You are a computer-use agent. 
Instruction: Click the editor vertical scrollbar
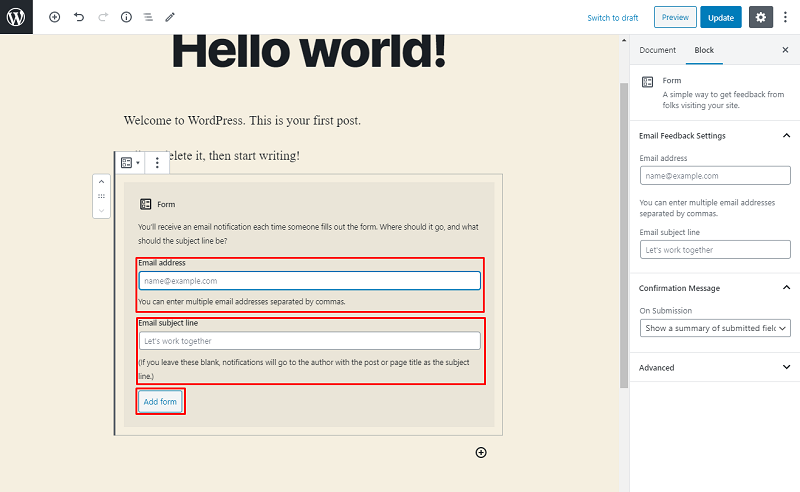pyautogui.click(x=623, y=235)
